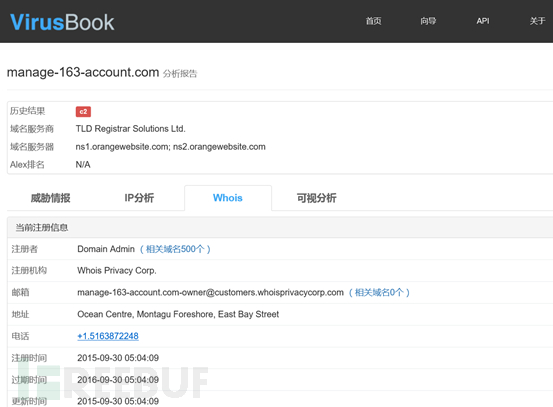
Task: Open 相关域名500个 link beside Domain Admin
Action: point(175,249)
